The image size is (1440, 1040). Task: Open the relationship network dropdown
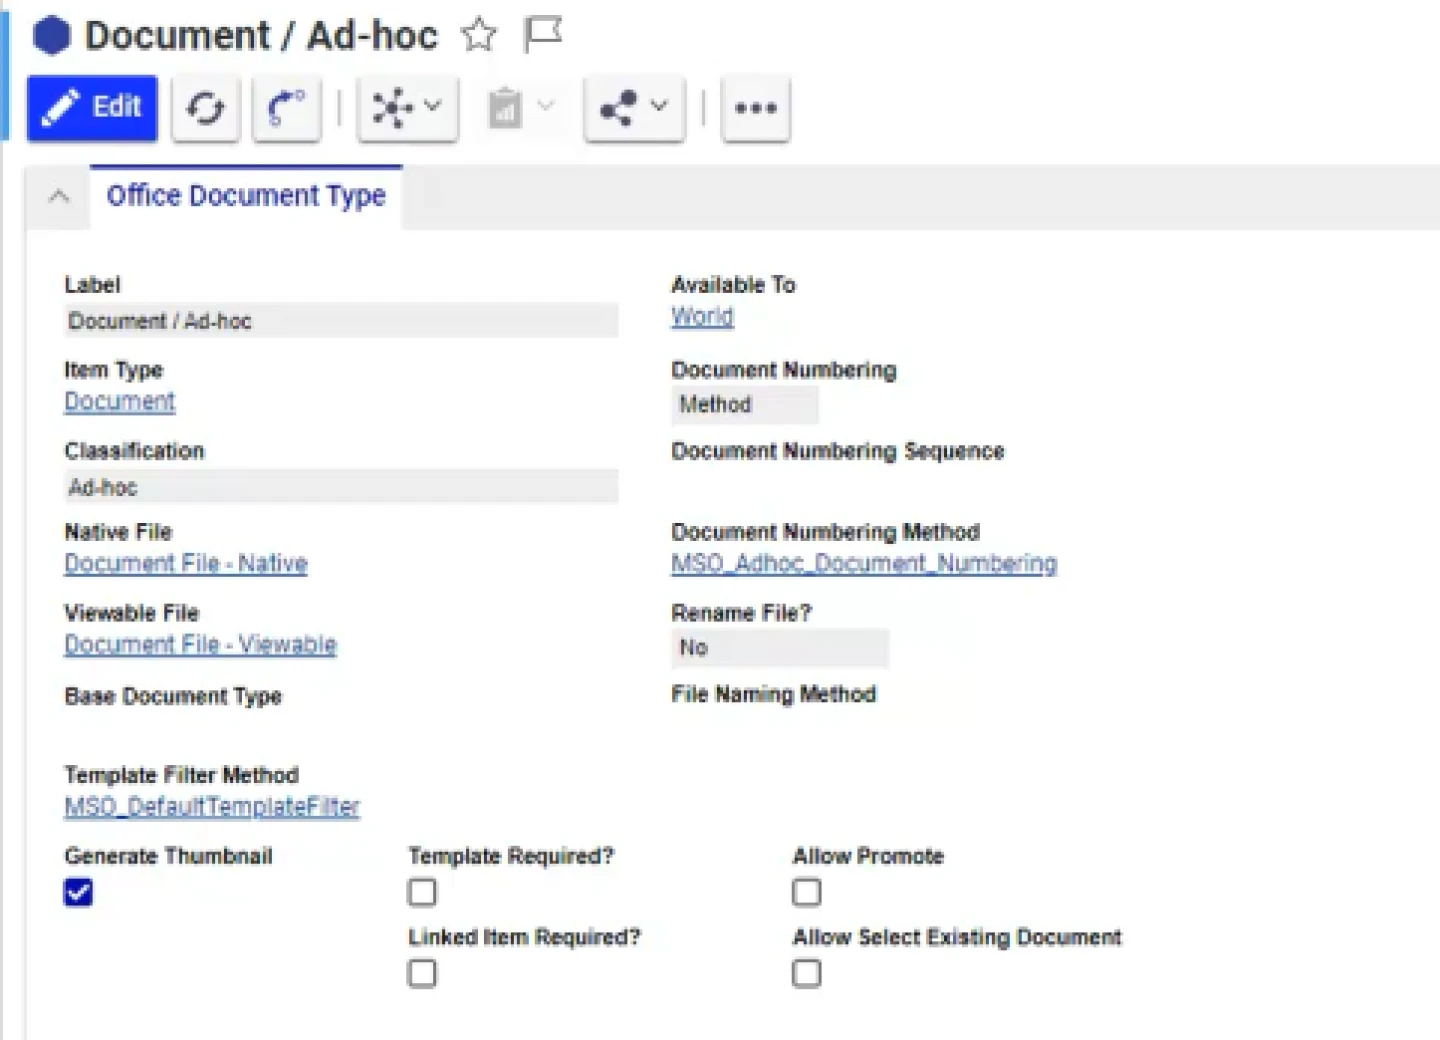(x=408, y=108)
